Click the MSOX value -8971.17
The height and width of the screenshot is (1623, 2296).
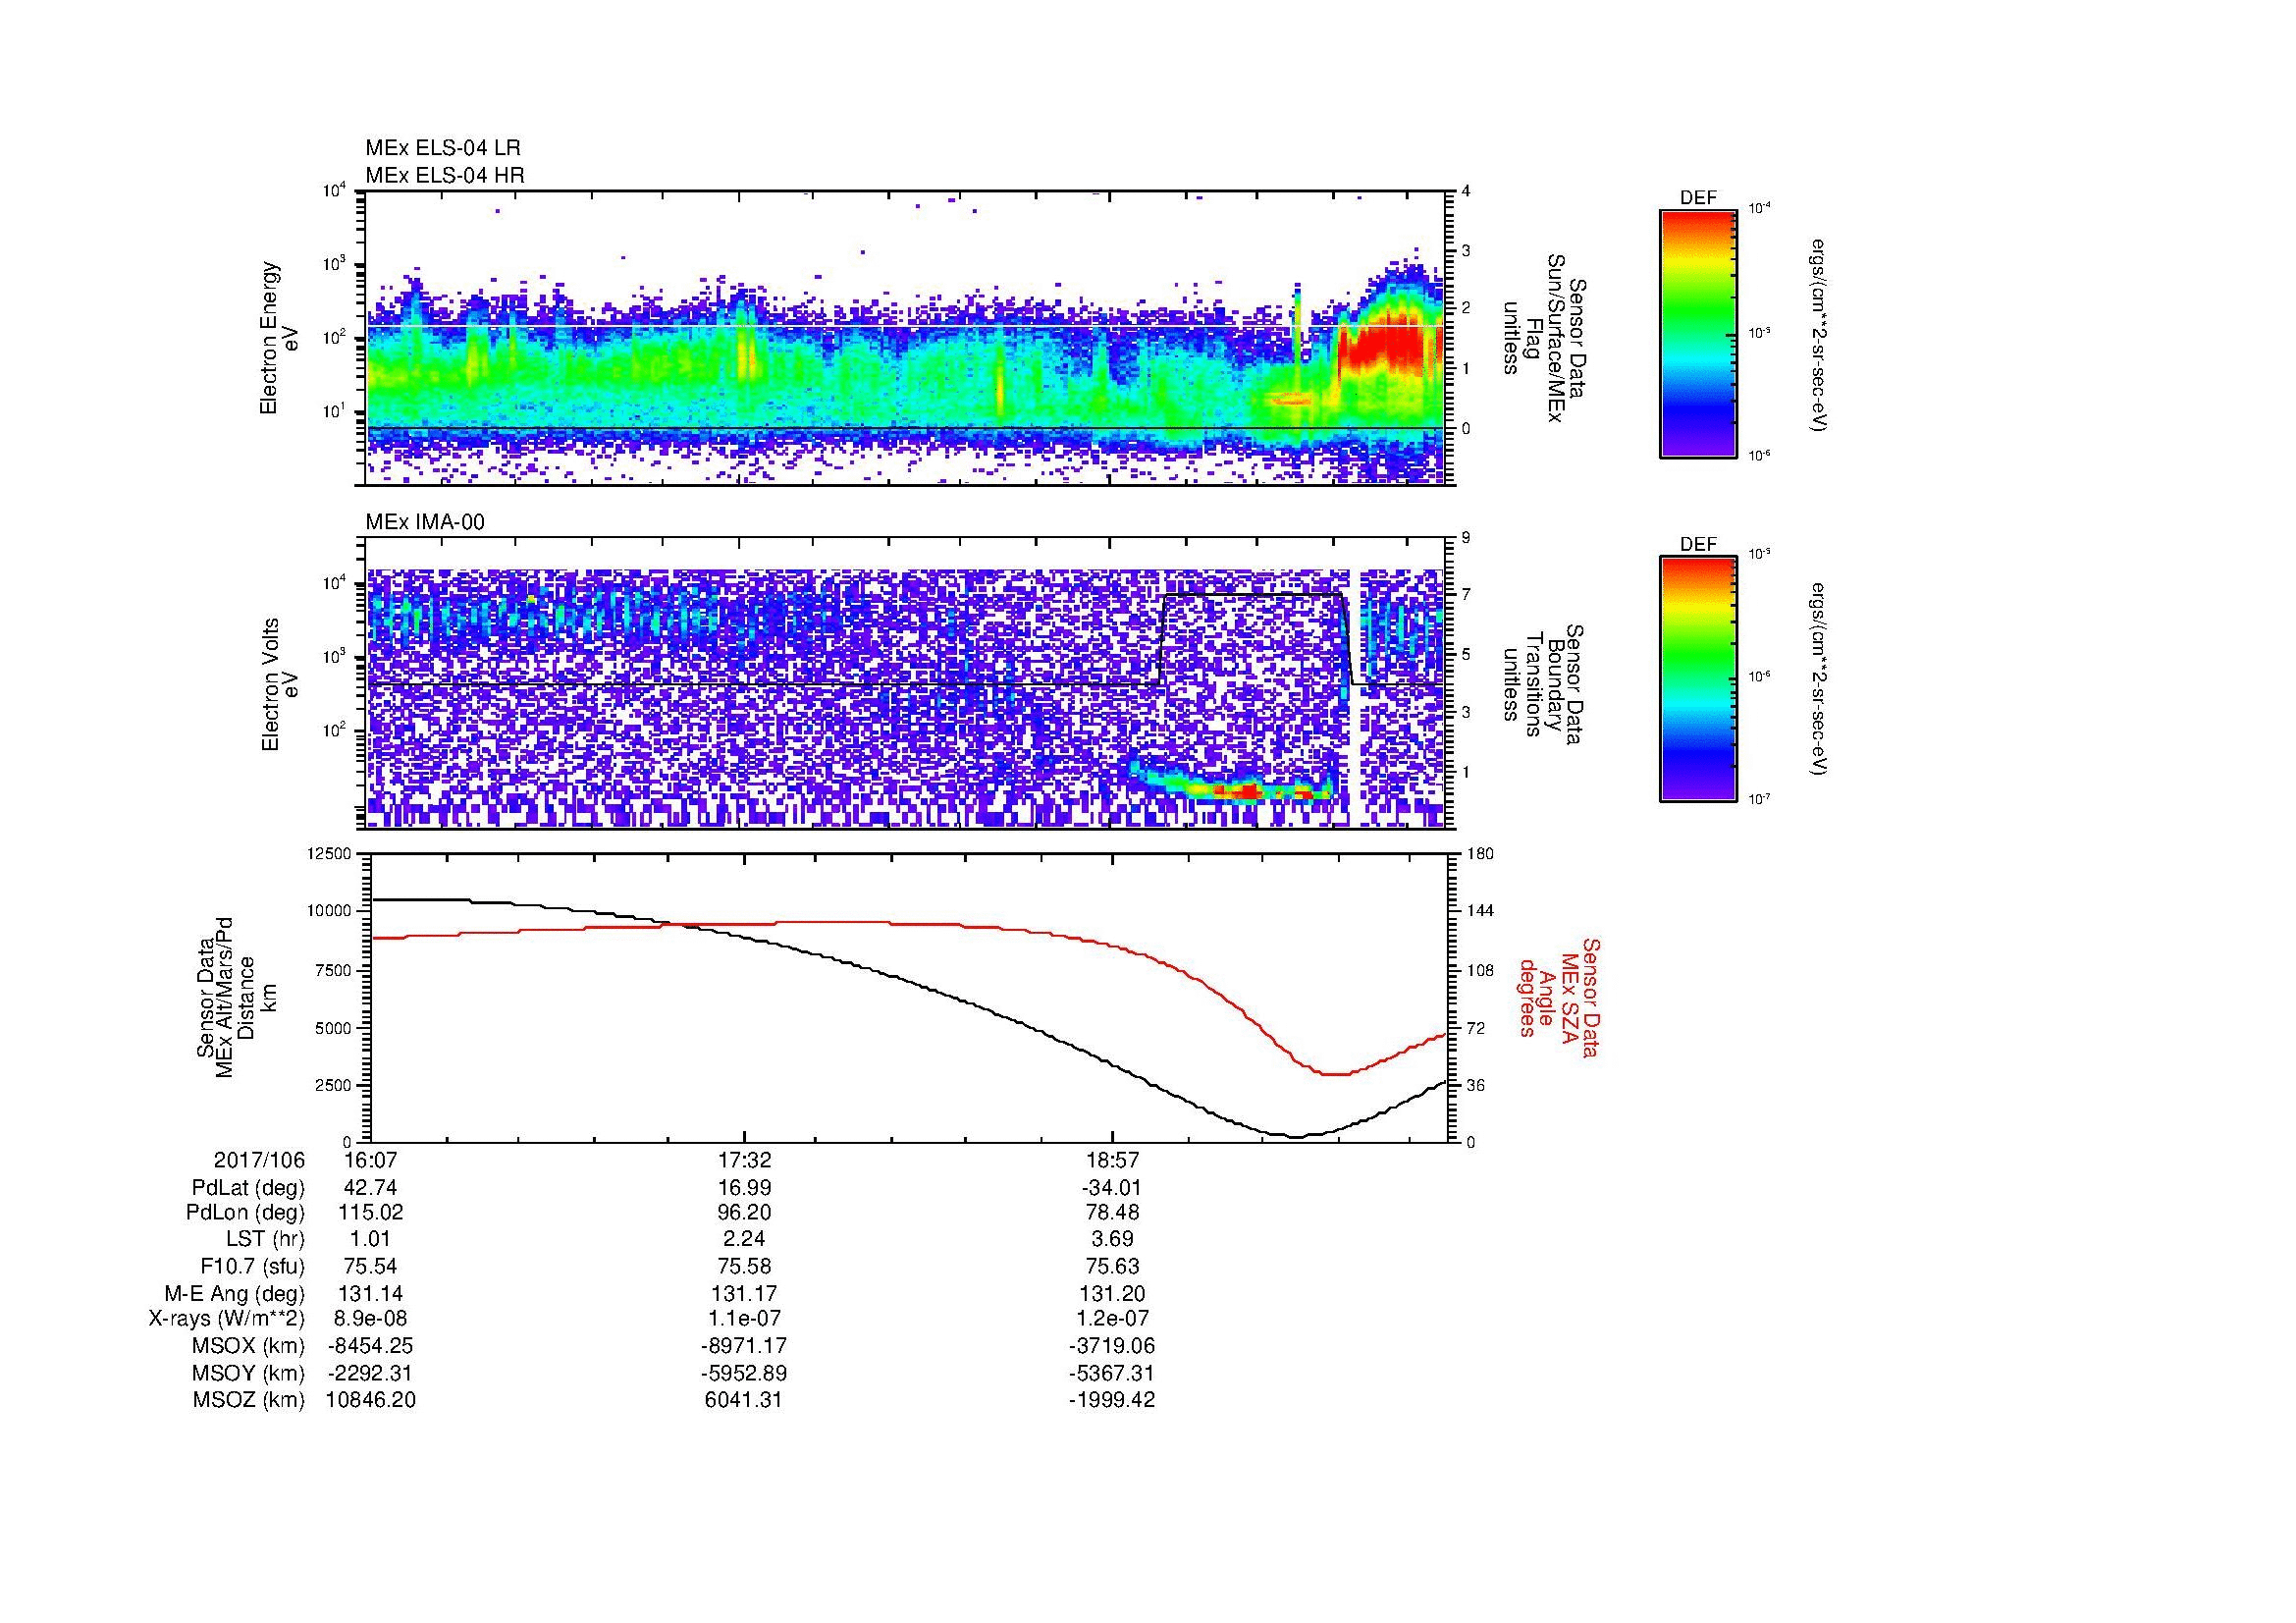tap(743, 1346)
